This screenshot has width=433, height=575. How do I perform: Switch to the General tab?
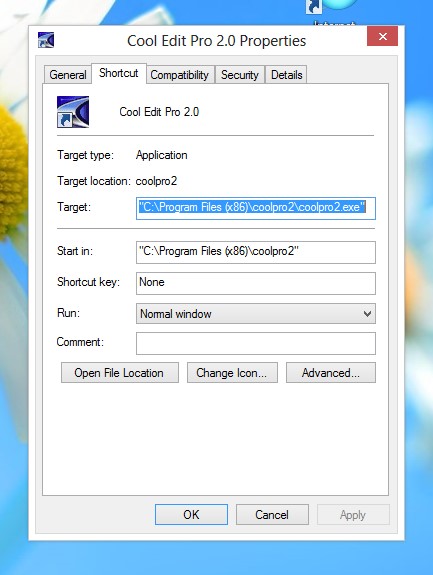[x=67, y=75]
